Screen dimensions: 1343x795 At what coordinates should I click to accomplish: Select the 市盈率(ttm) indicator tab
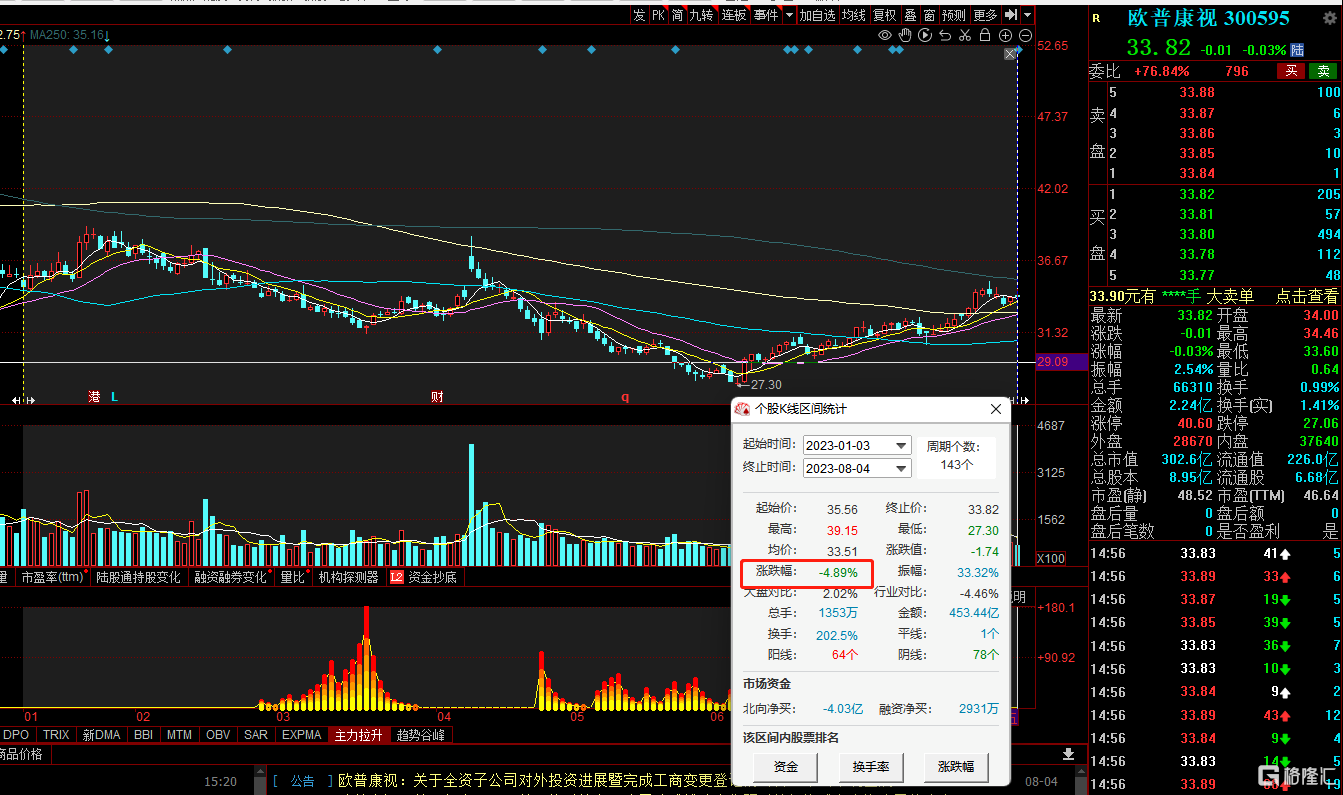[x=52, y=577]
